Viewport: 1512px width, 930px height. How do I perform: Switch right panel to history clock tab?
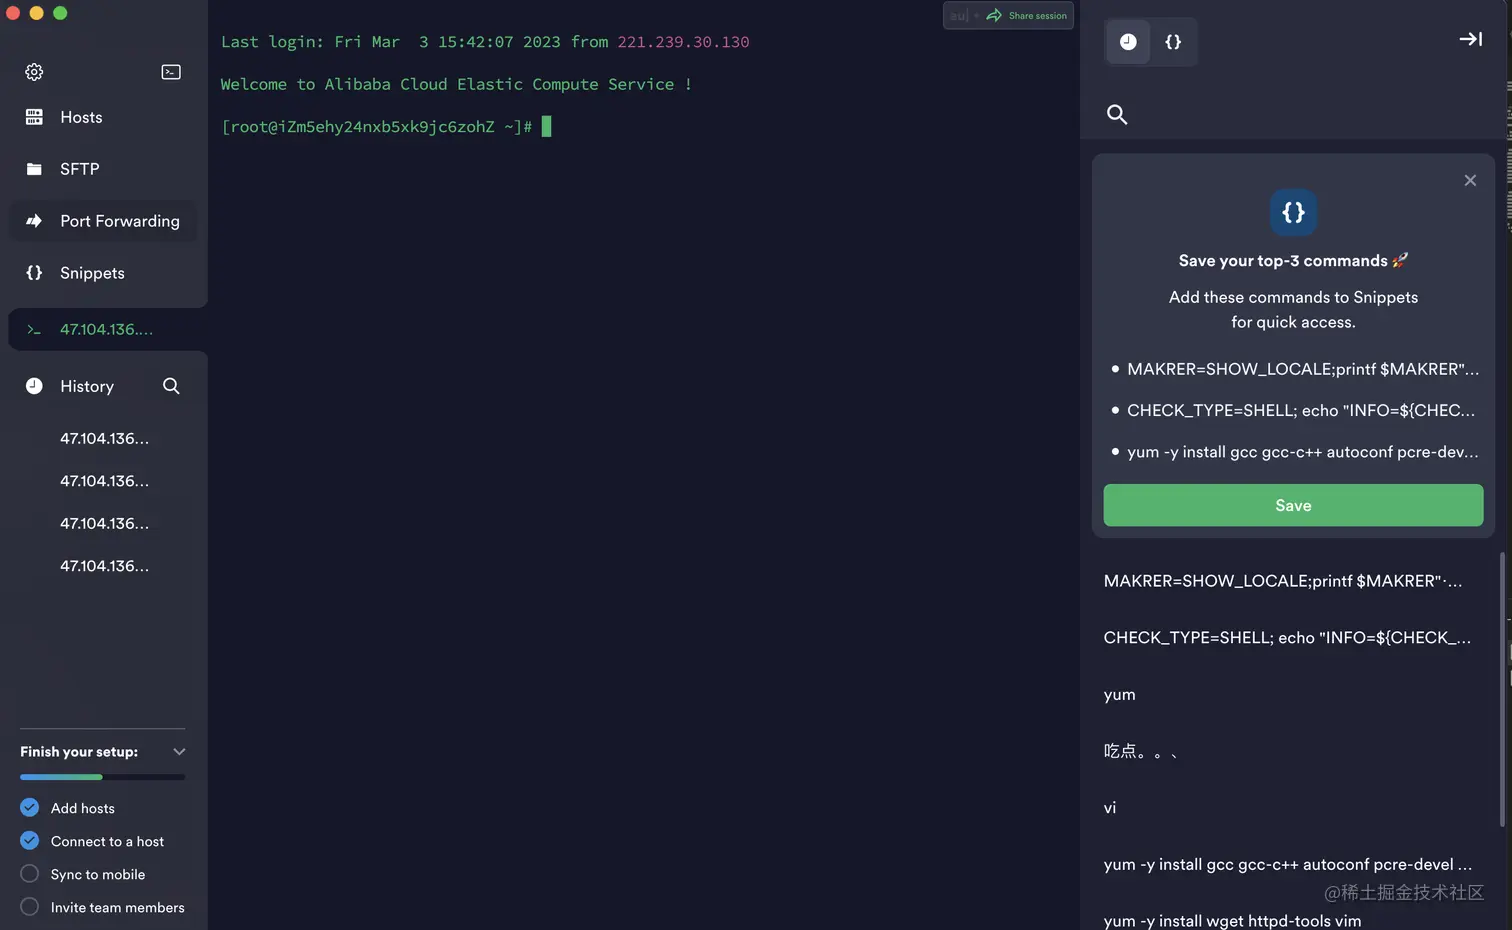click(1128, 42)
